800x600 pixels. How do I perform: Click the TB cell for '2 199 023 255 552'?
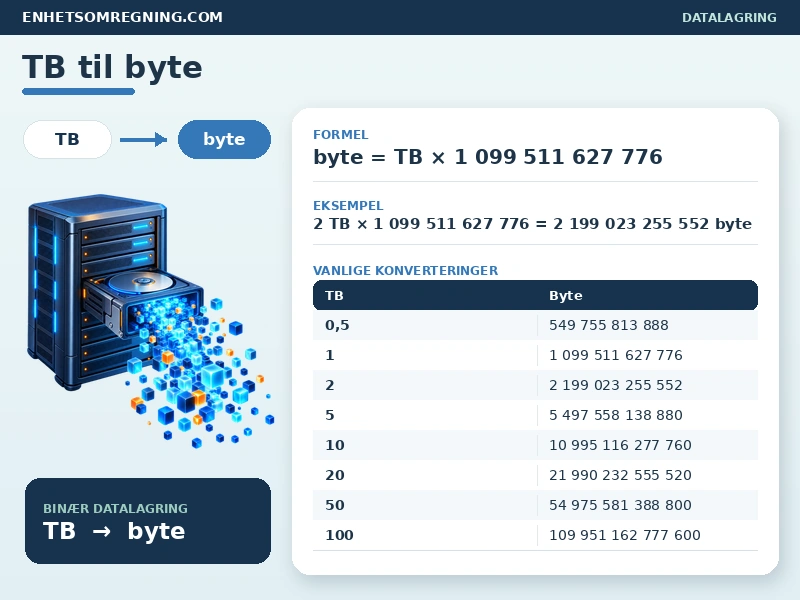pyautogui.click(x=330, y=385)
